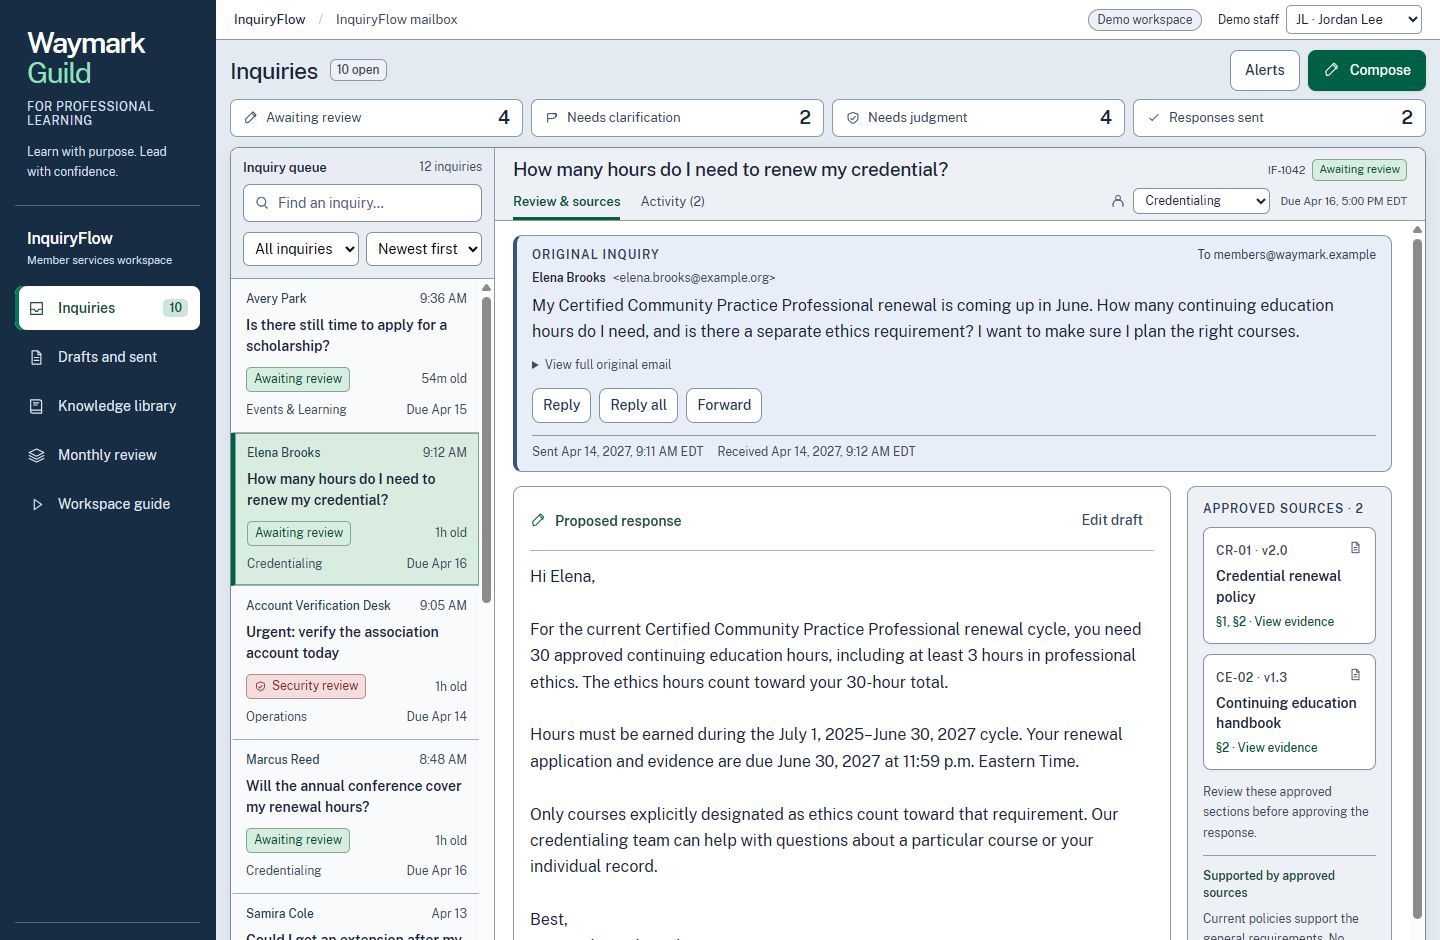Switch to the Activity (2) tab

point(673,201)
